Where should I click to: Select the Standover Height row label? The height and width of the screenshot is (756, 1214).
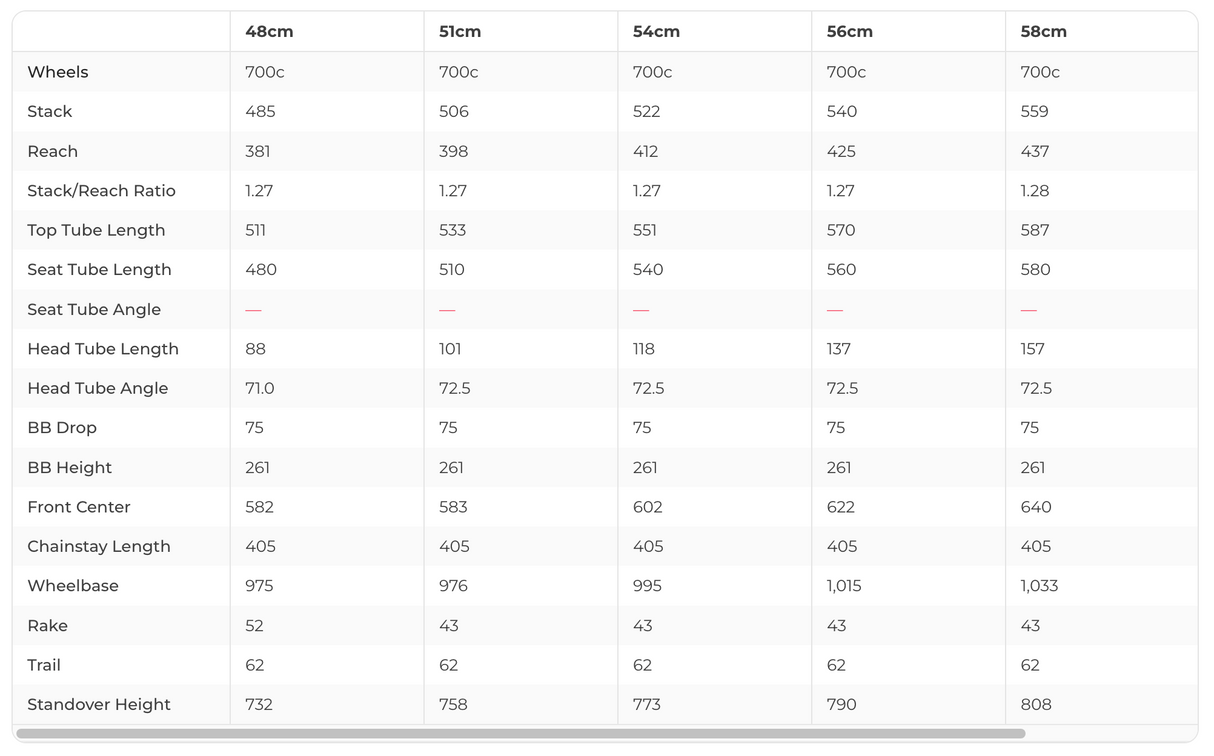[99, 705]
